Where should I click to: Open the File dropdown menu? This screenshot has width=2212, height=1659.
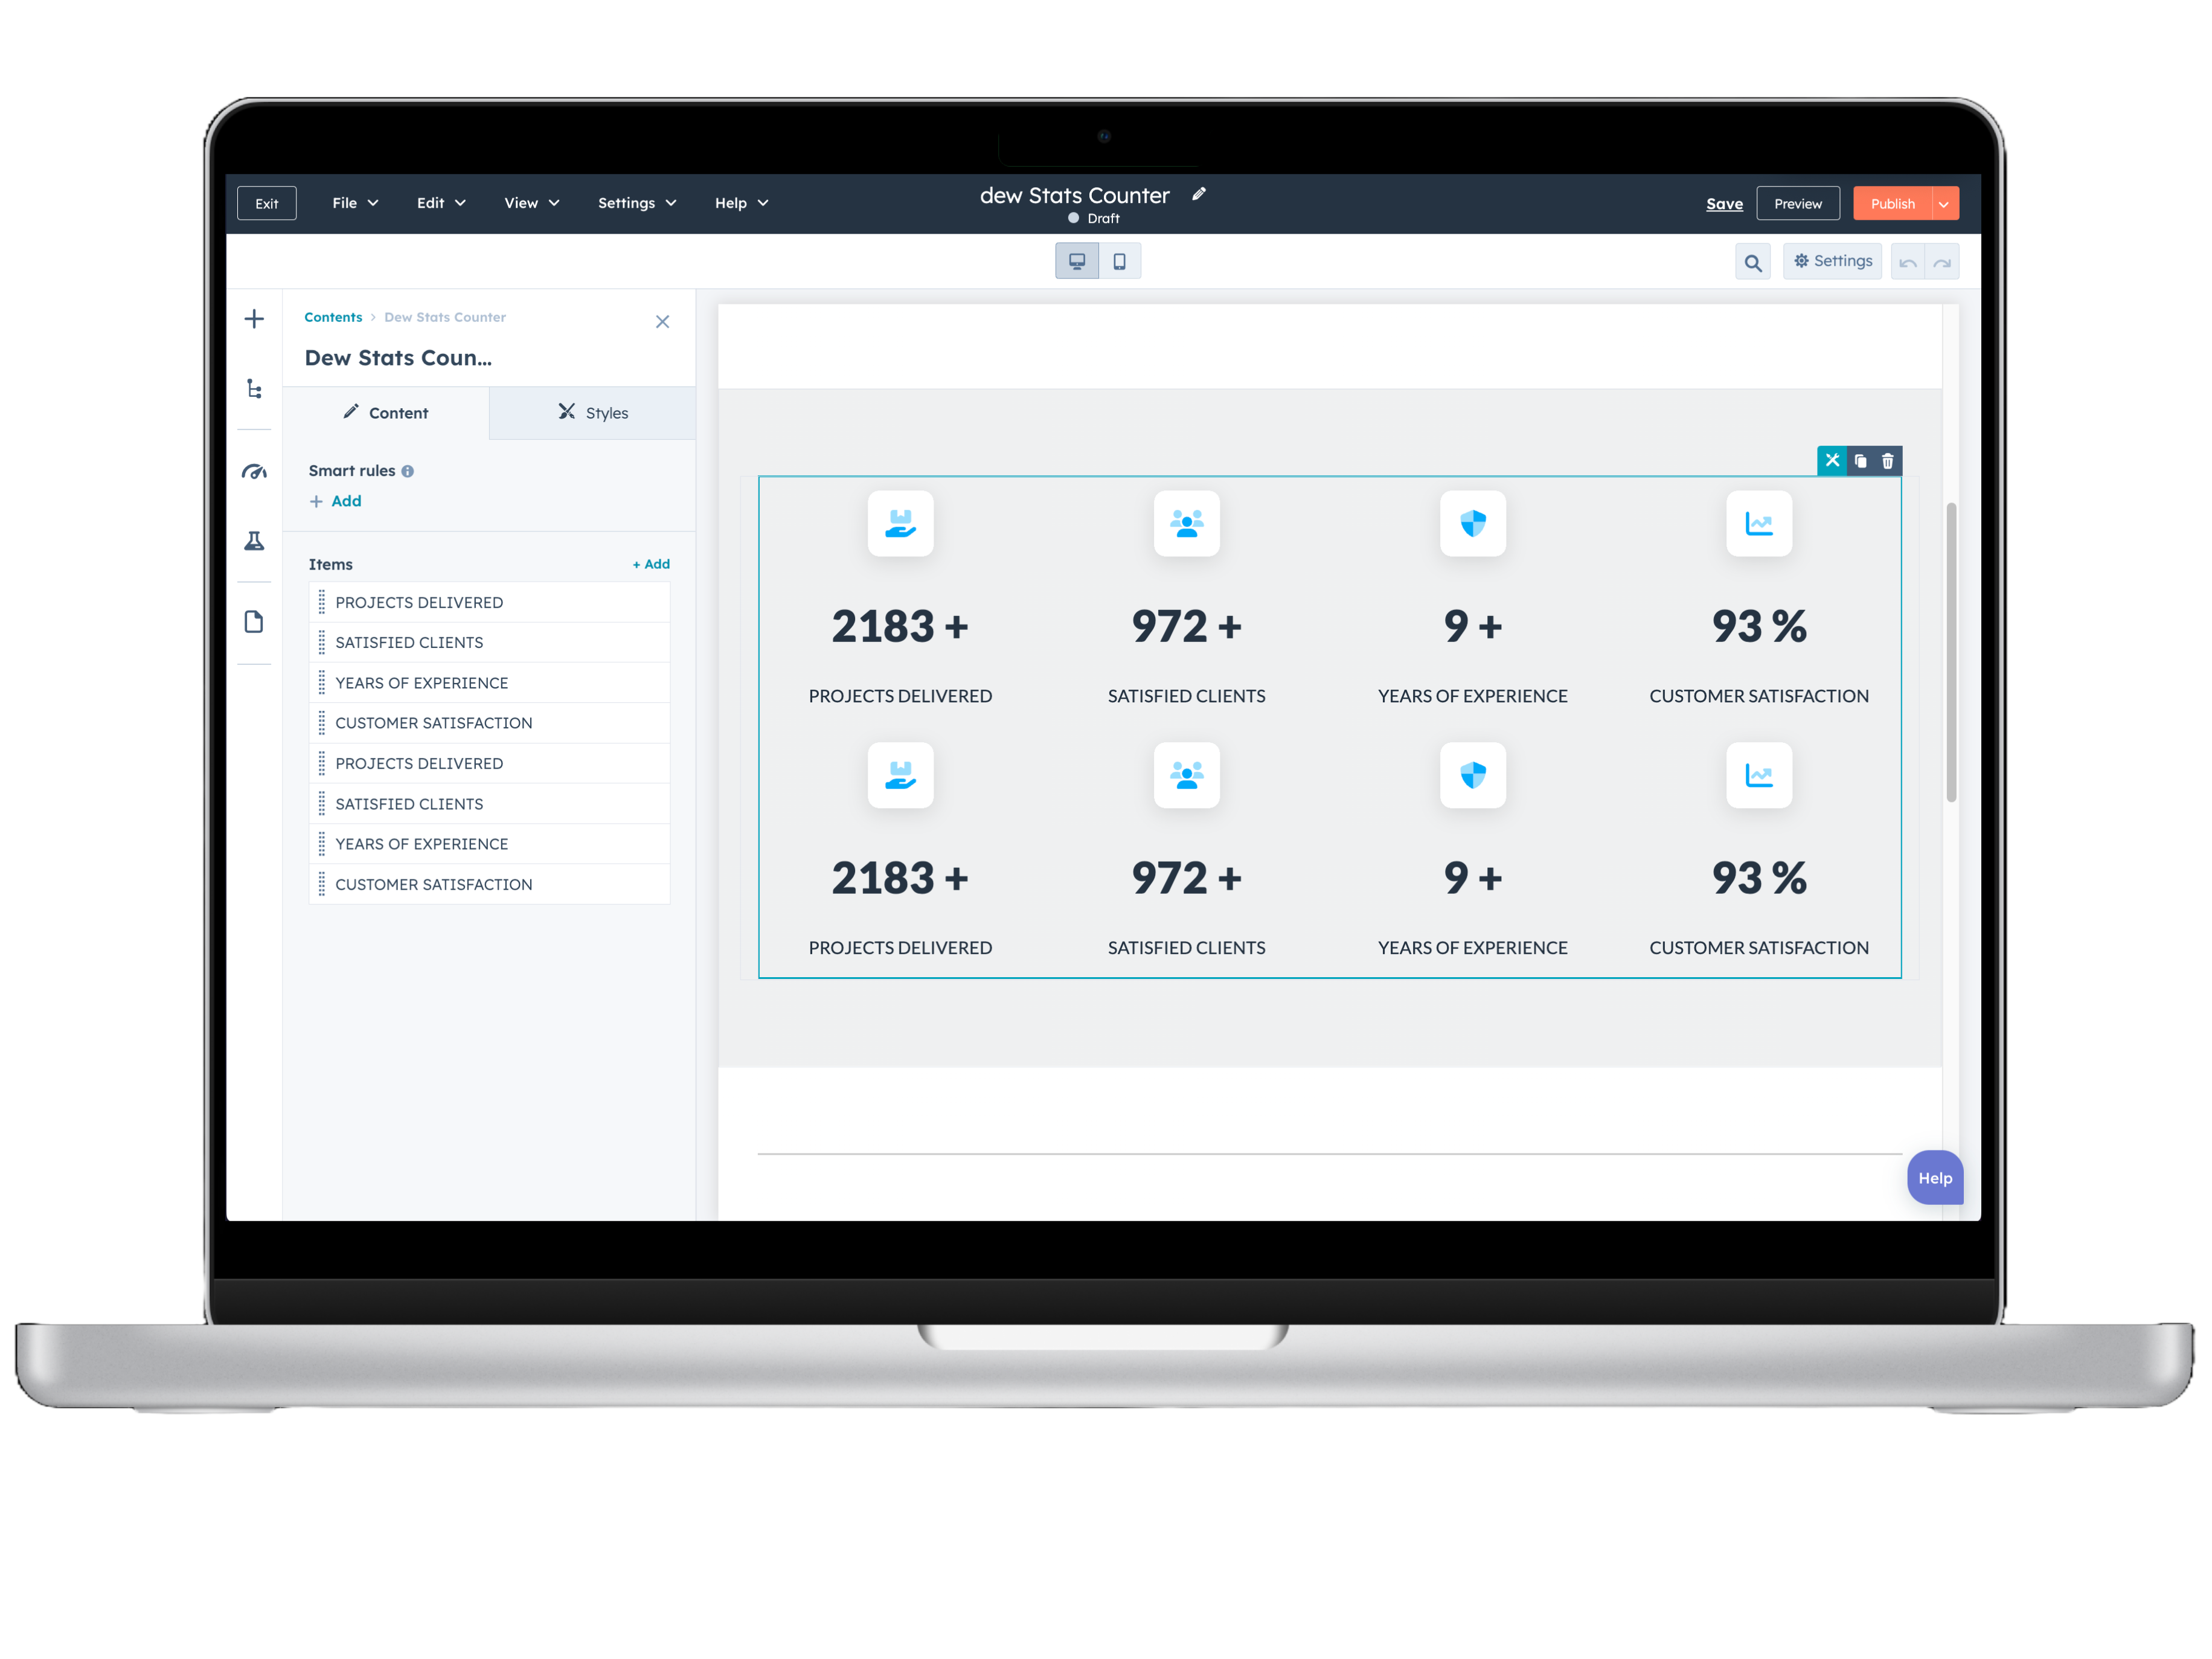(355, 203)
